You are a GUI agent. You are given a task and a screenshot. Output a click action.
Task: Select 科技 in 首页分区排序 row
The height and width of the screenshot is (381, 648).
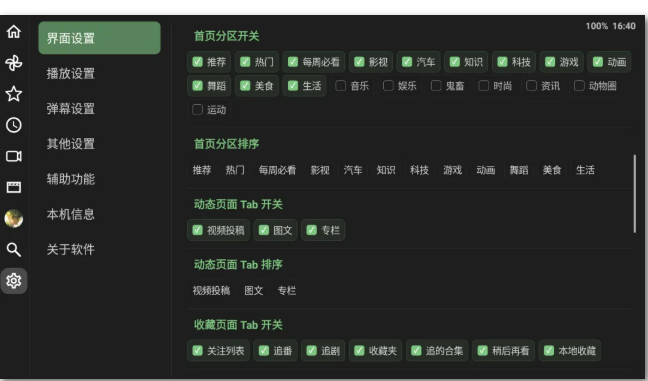pos(419,170)
